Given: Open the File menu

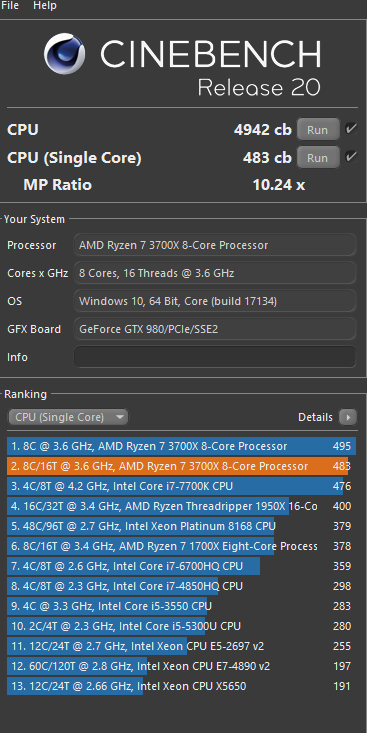Looking at the screenshot, I should click(10, 6).
